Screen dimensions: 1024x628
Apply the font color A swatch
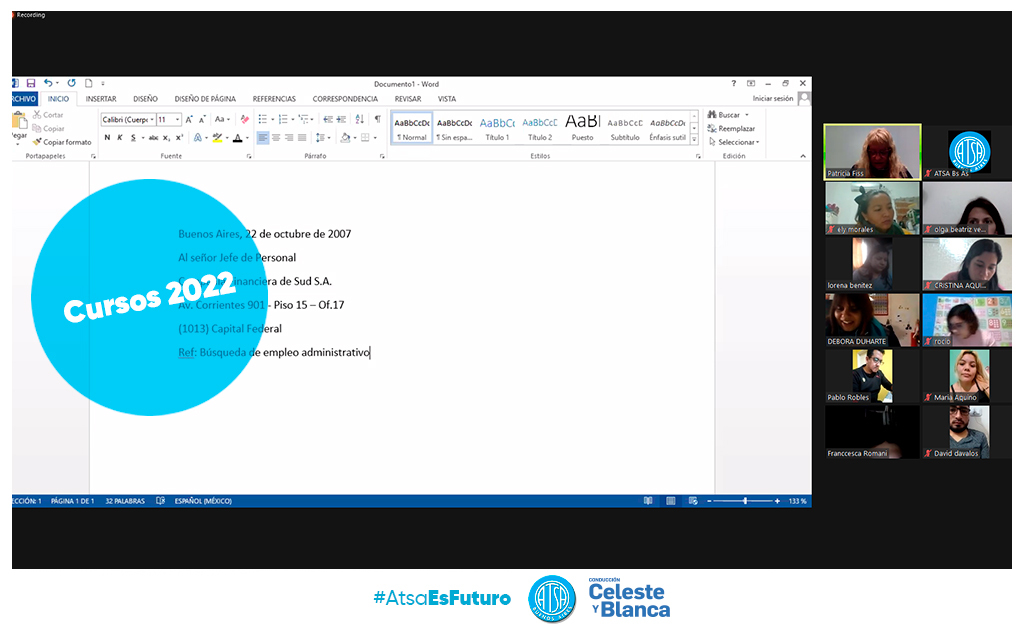pos(238,138)
